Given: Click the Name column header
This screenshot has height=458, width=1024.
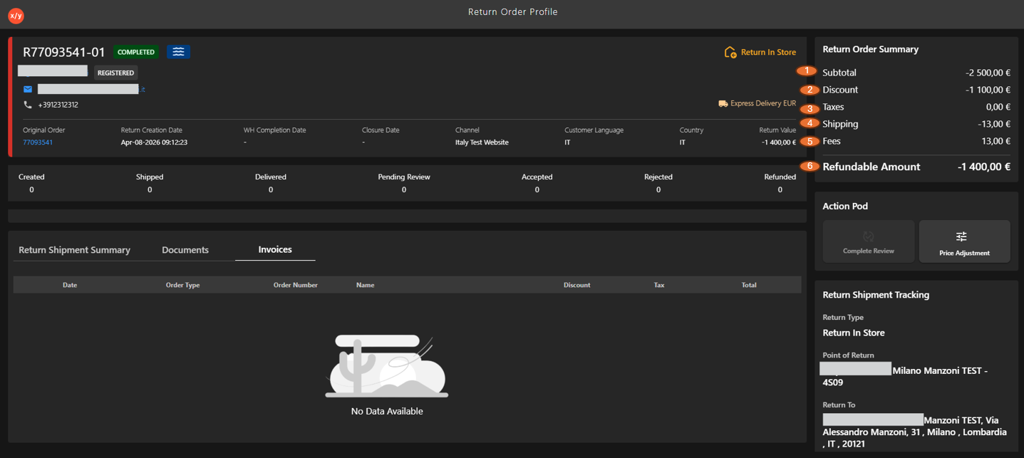Looking at the screenshot, I should (x=365, y=285).
